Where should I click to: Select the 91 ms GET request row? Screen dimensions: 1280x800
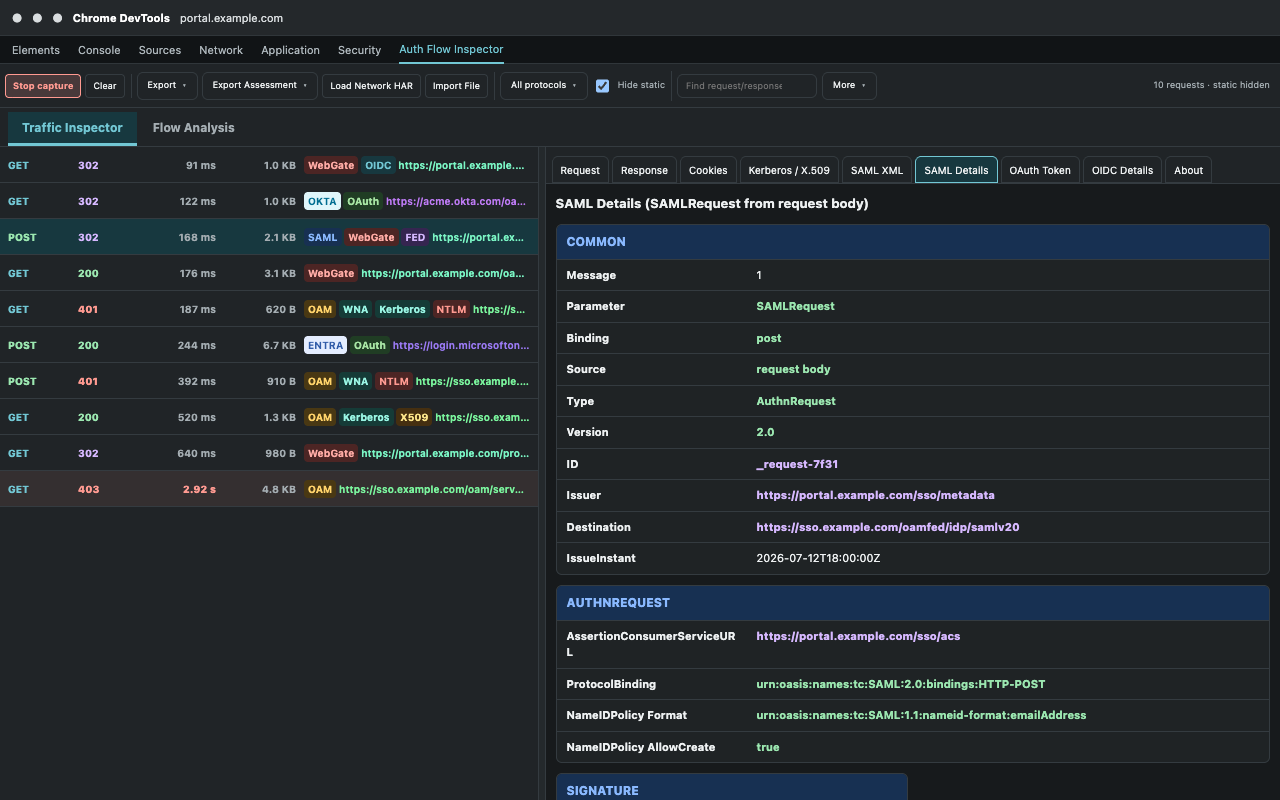click(269, 165)
